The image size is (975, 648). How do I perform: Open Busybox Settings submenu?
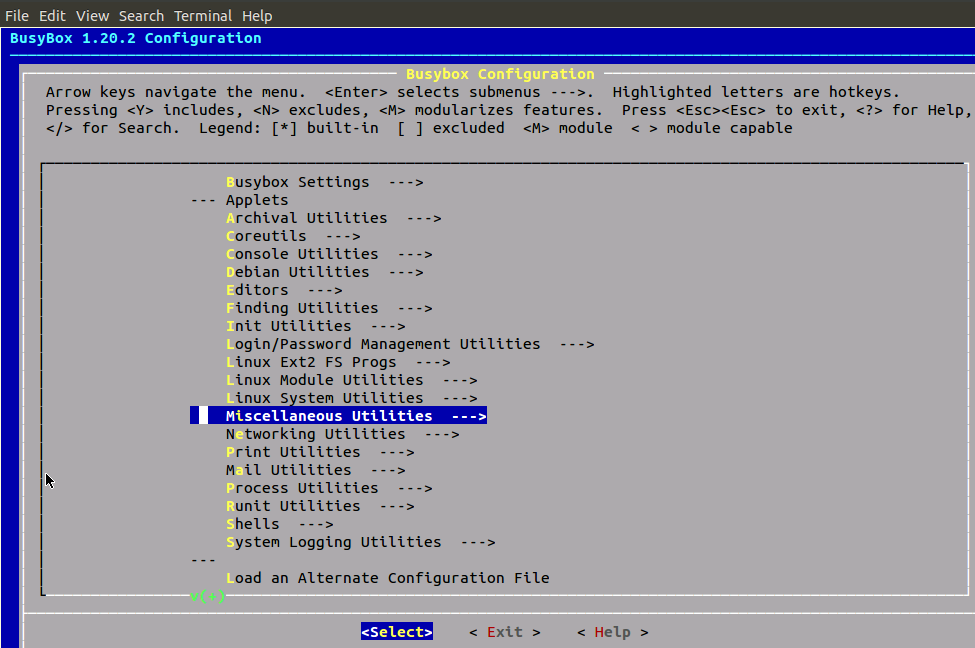(325, 182)
